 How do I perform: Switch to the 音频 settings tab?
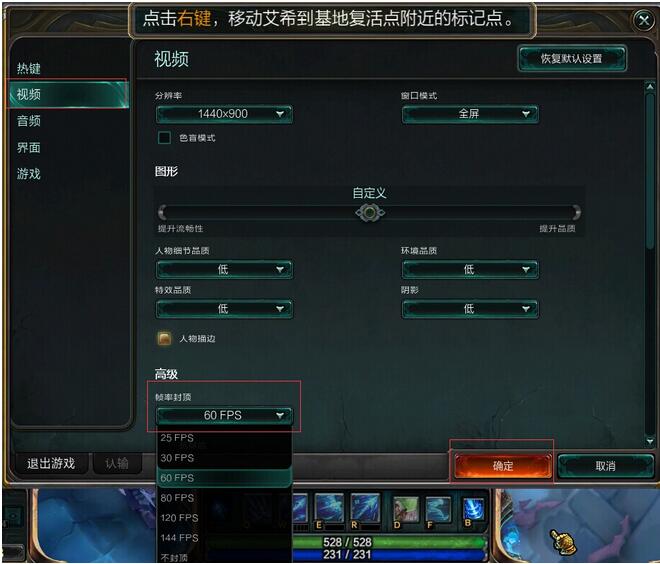29,121
